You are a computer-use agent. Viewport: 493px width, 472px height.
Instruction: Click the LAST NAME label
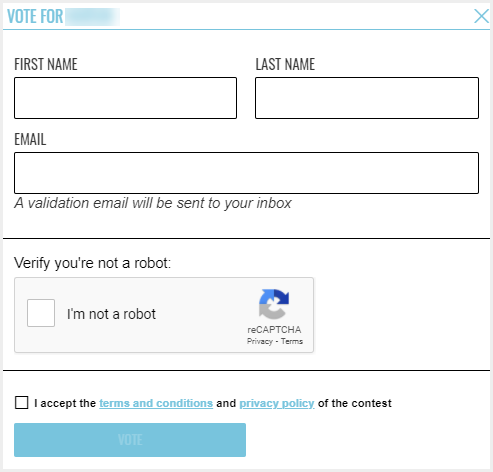click(285, 64)
